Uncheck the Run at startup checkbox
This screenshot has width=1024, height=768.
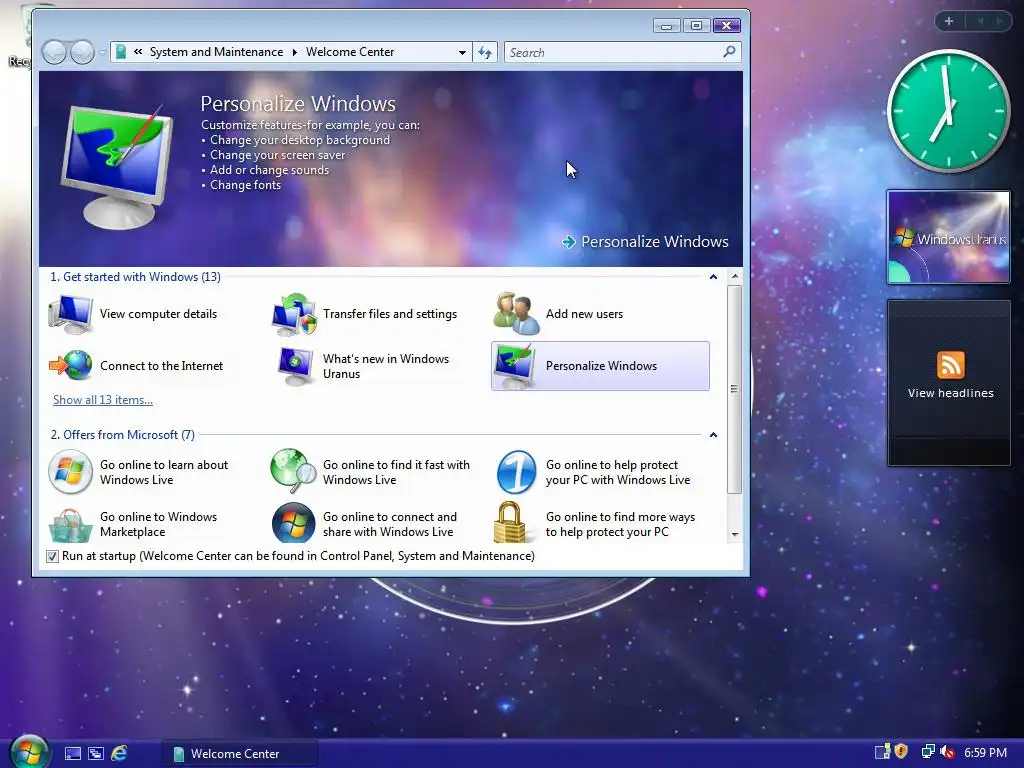pos(52,556)
